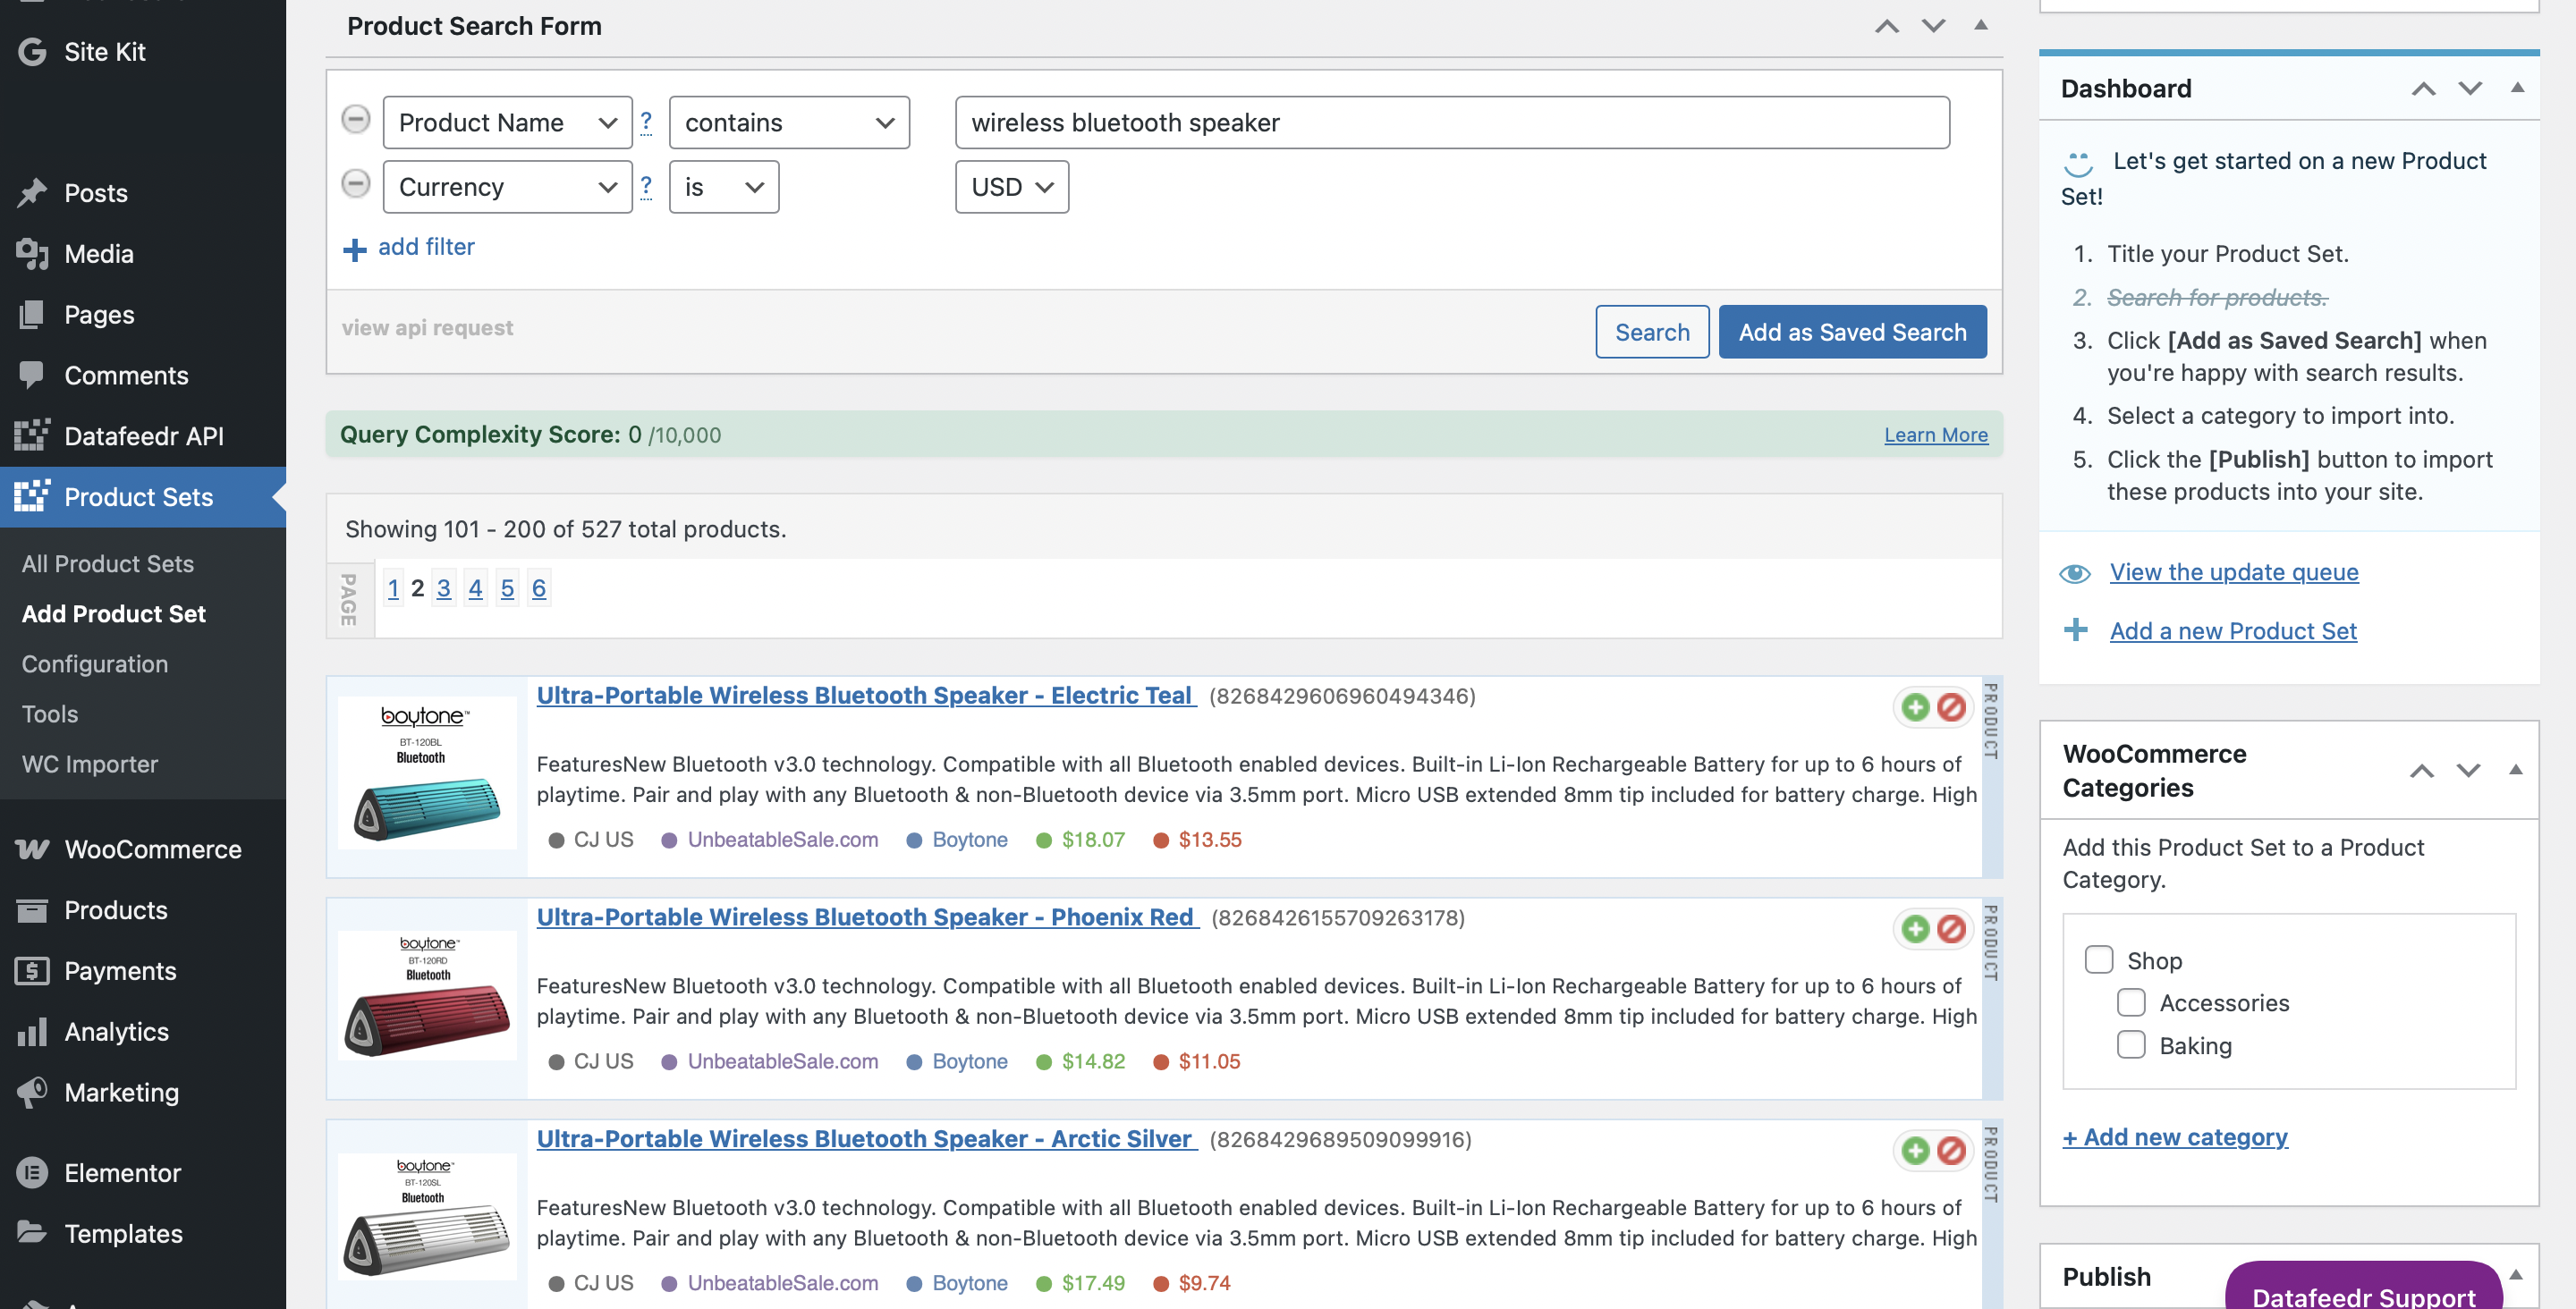Open WC Importer submenu item

click(x=90, y=763)
